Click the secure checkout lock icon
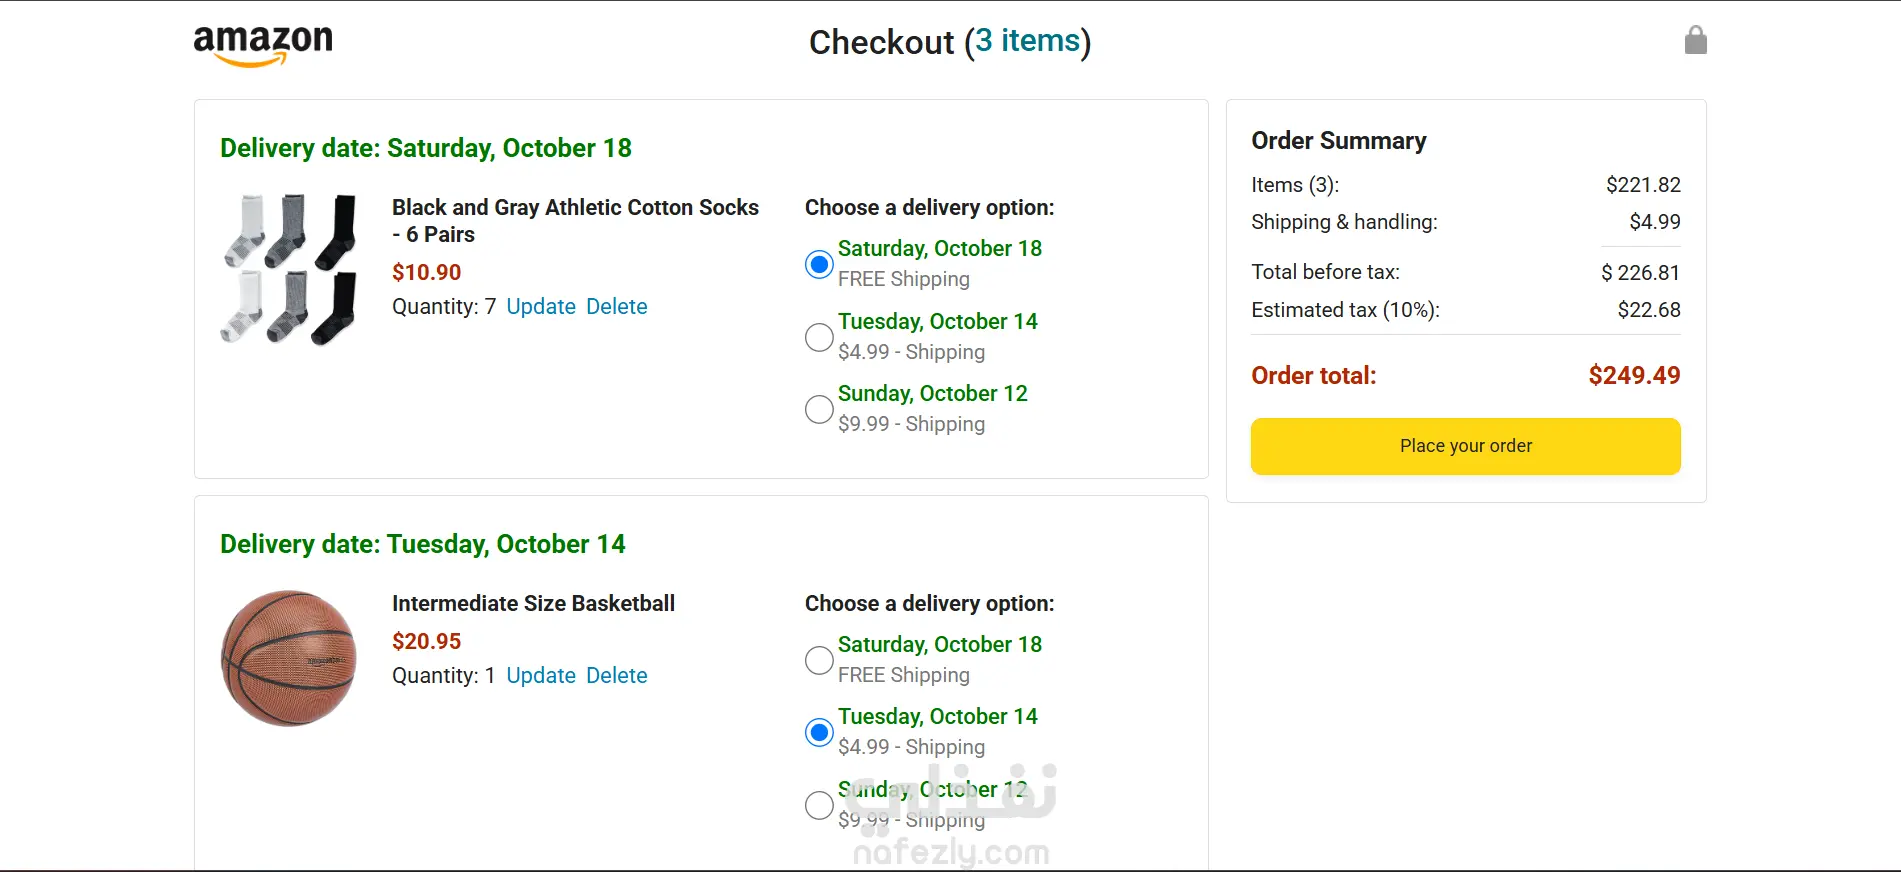Viewport: 1901px width, 872px height. pos(1695,41)
